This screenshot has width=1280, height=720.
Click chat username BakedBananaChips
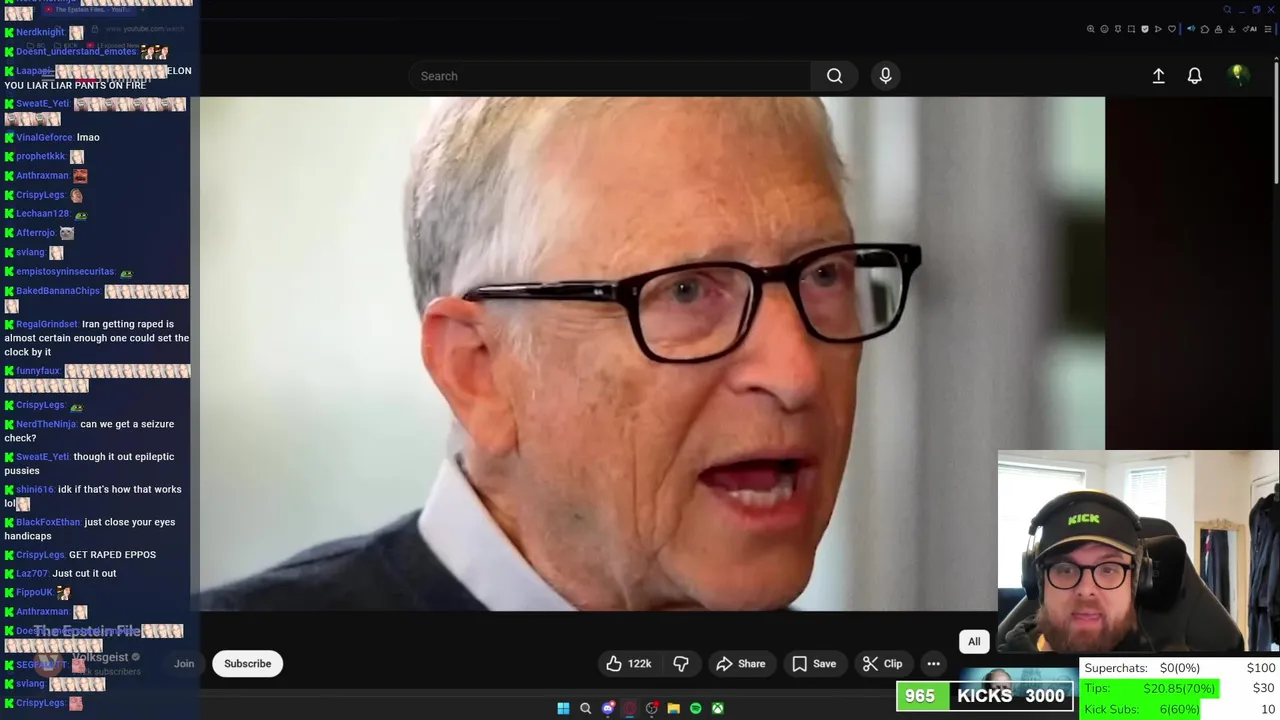point(58,291)
